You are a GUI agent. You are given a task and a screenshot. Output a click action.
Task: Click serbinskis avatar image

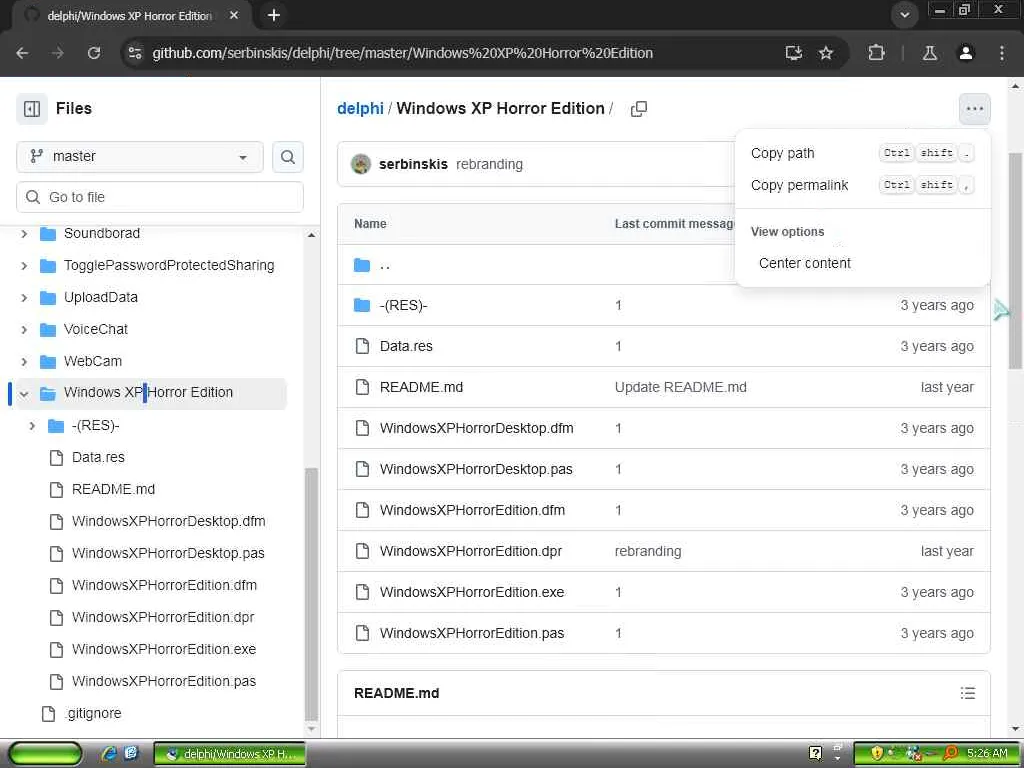tap(360, 164)
